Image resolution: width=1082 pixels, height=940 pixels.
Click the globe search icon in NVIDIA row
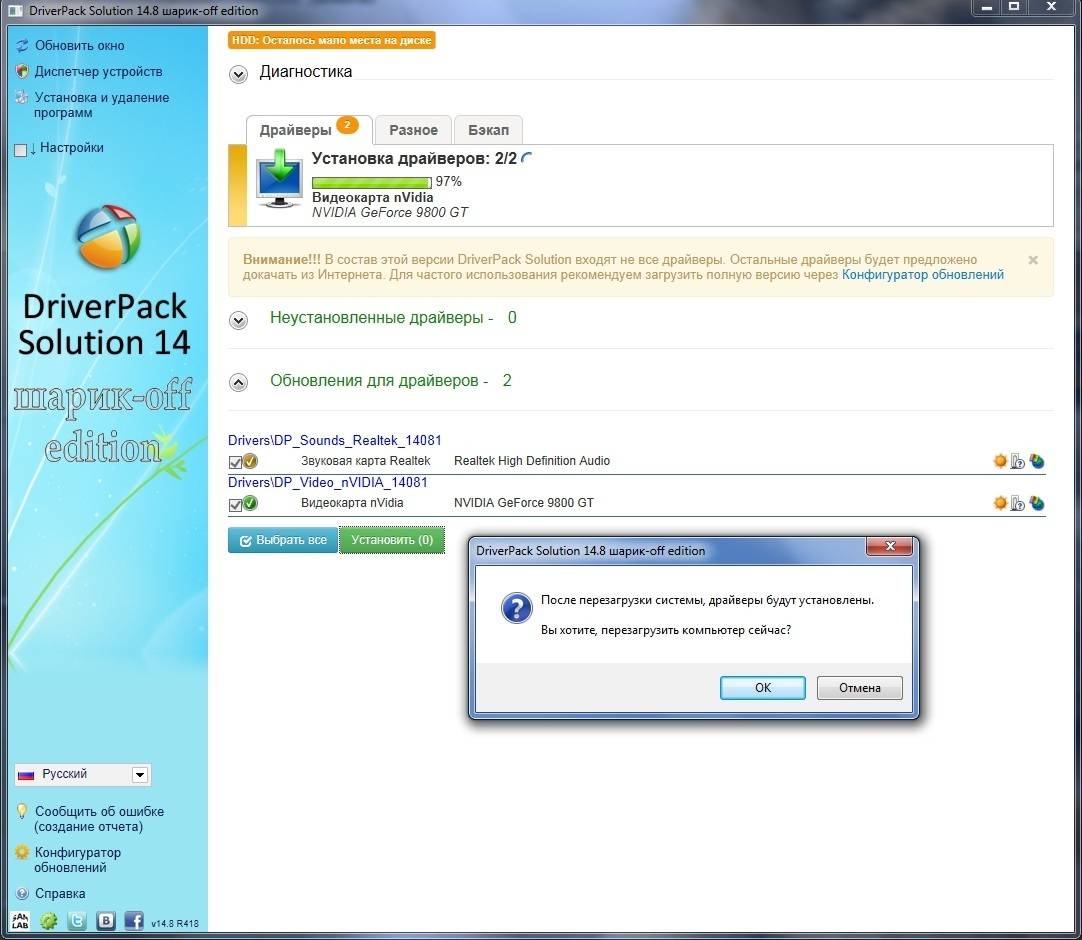tap(1036, 503)
